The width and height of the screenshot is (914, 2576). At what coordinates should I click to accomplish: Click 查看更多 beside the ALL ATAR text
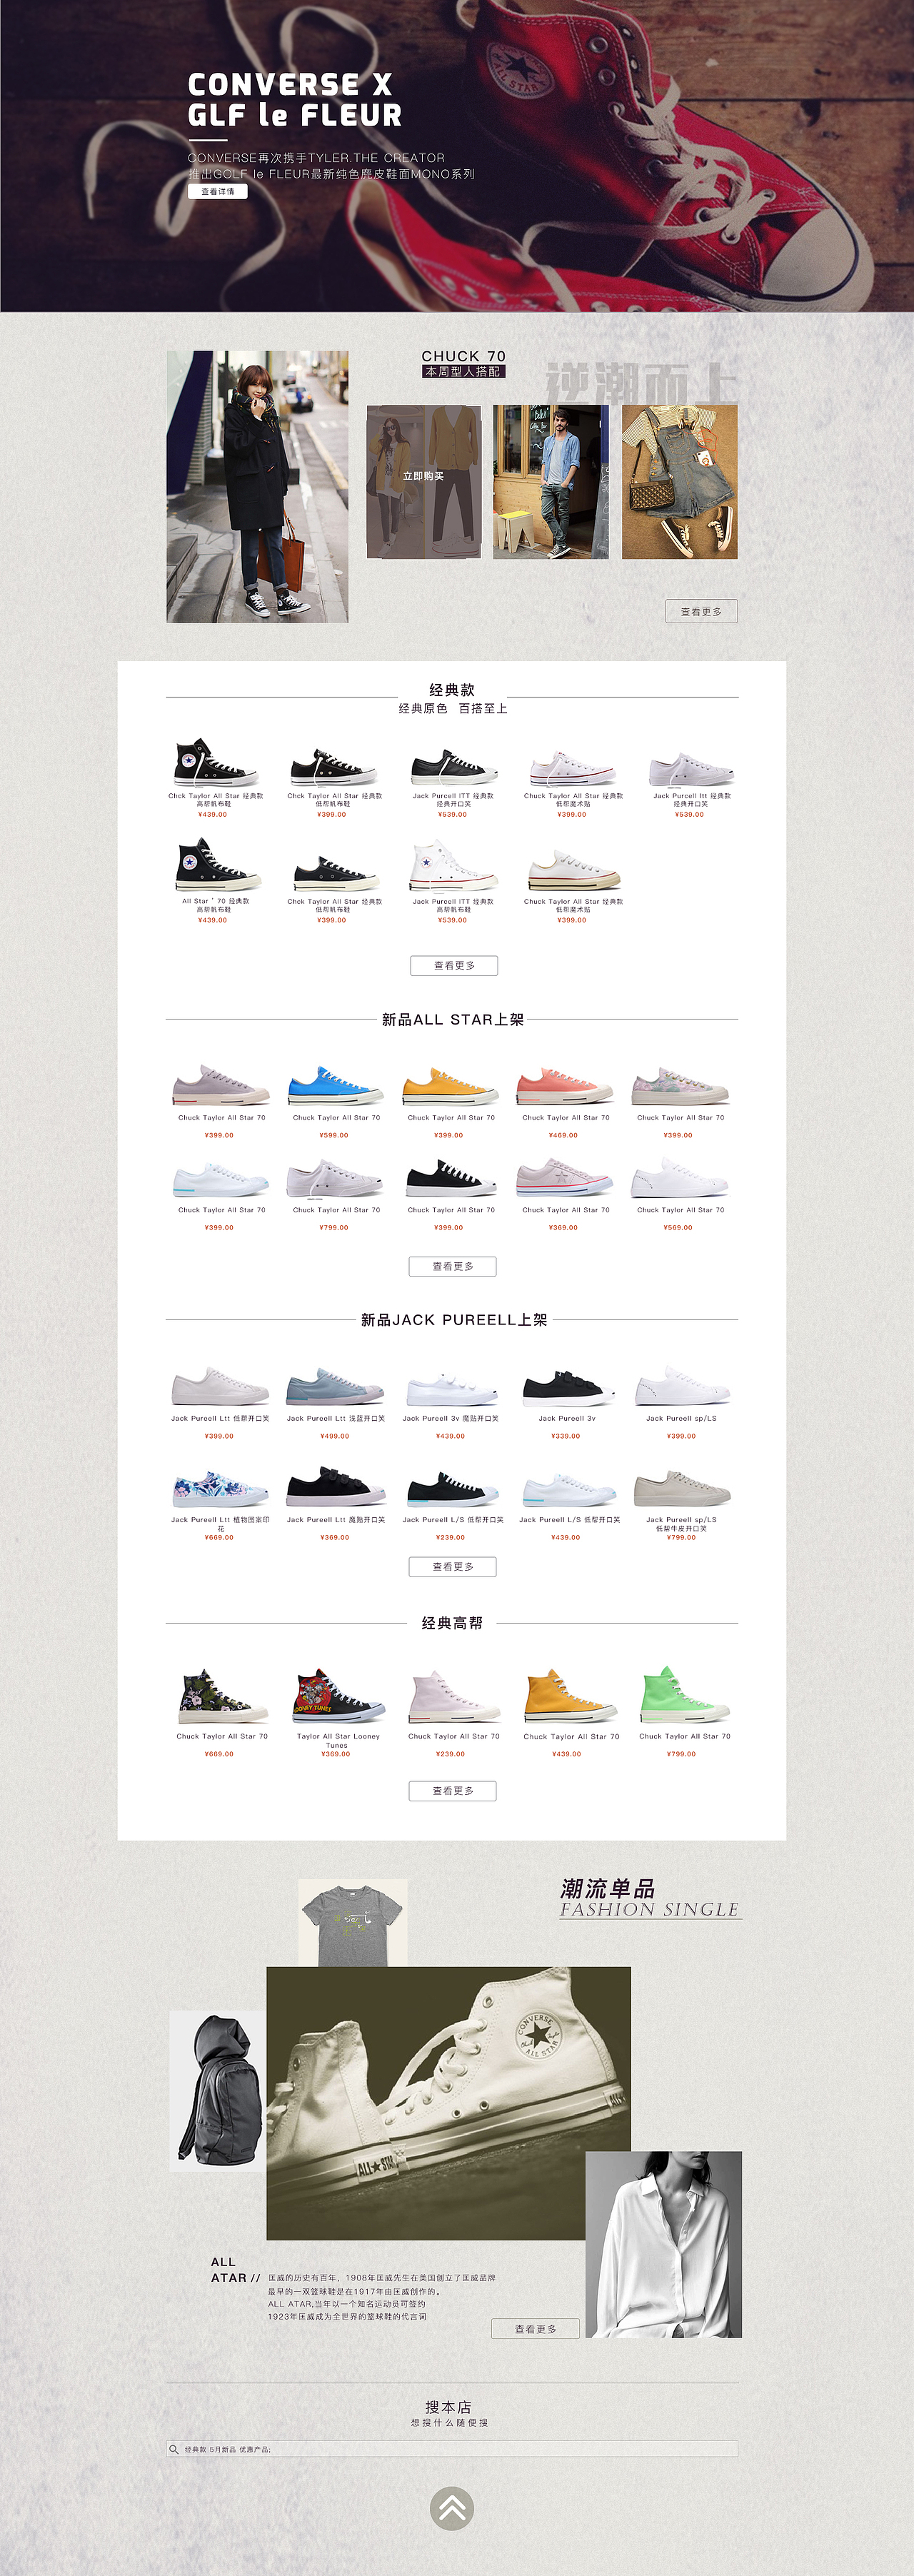click(535, 2329)
